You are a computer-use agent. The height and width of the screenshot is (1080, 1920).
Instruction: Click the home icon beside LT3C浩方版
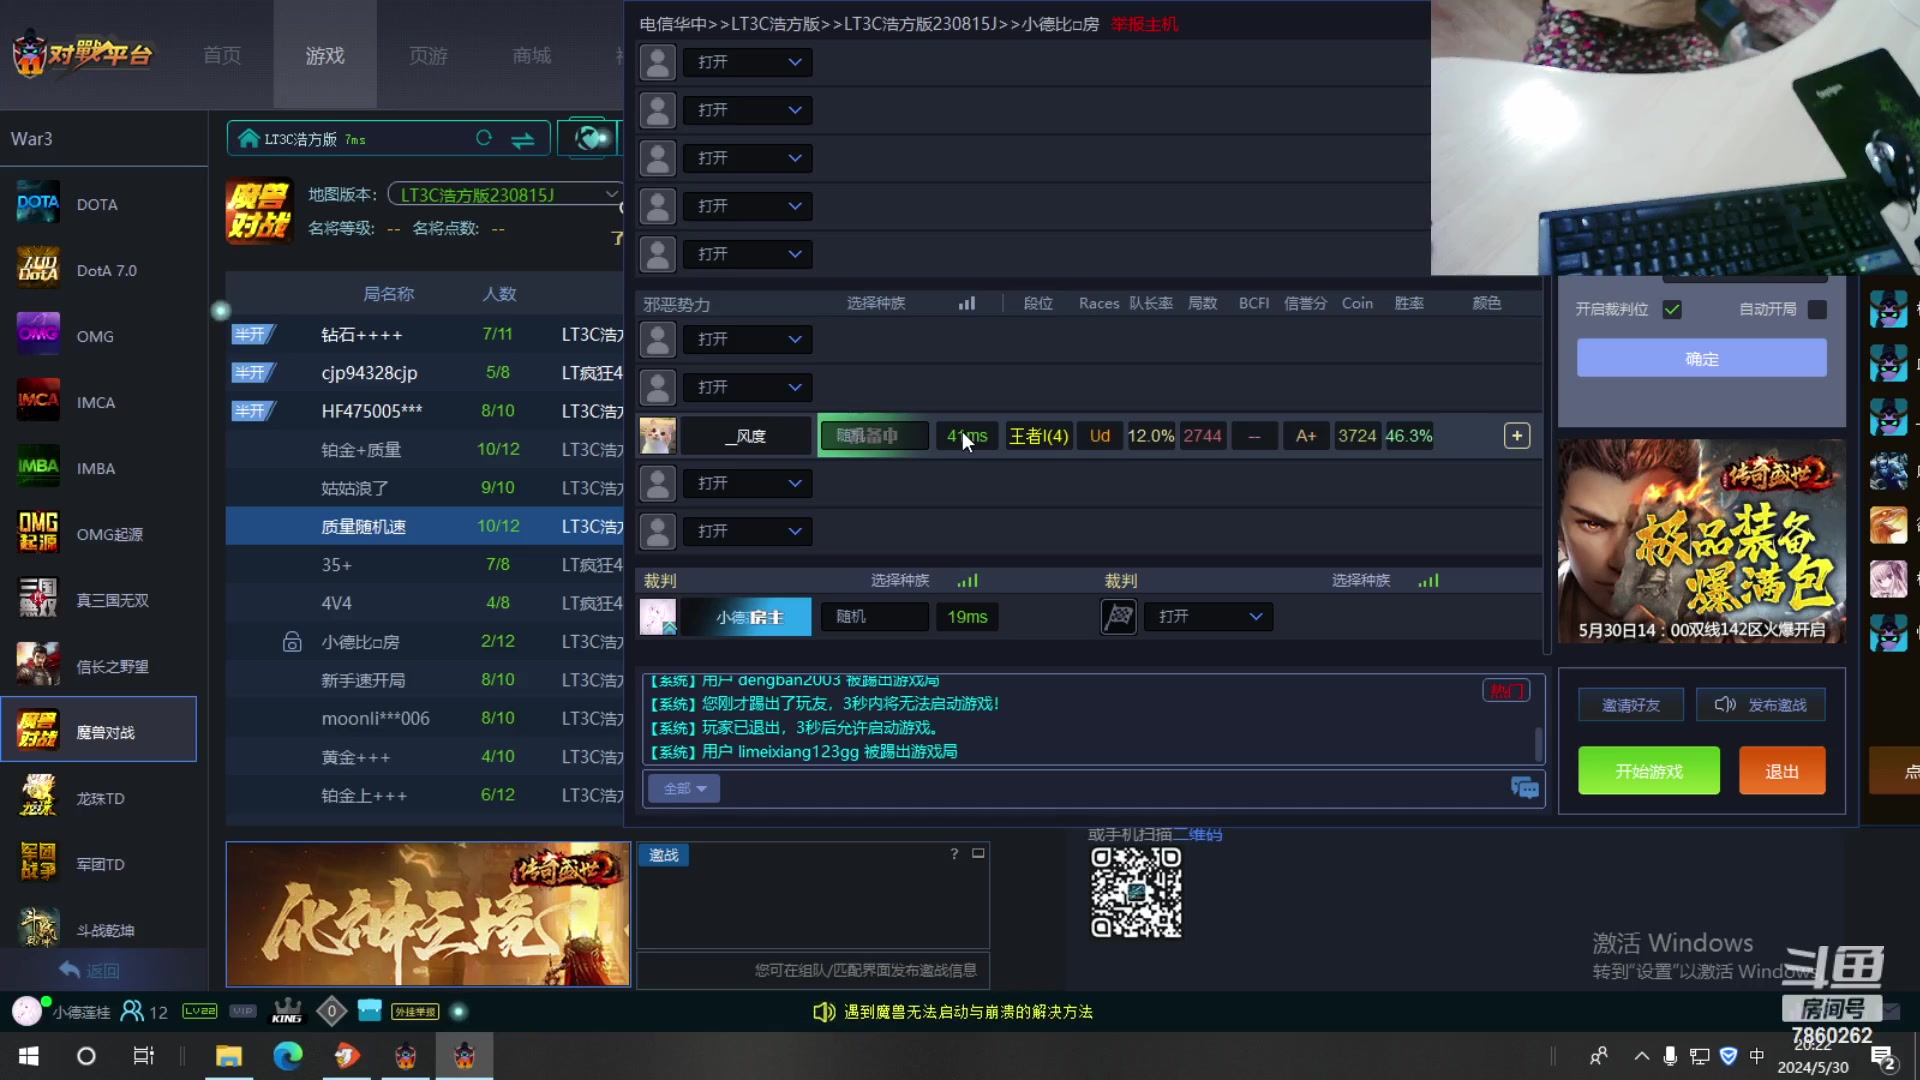click(x=249, y=139)
